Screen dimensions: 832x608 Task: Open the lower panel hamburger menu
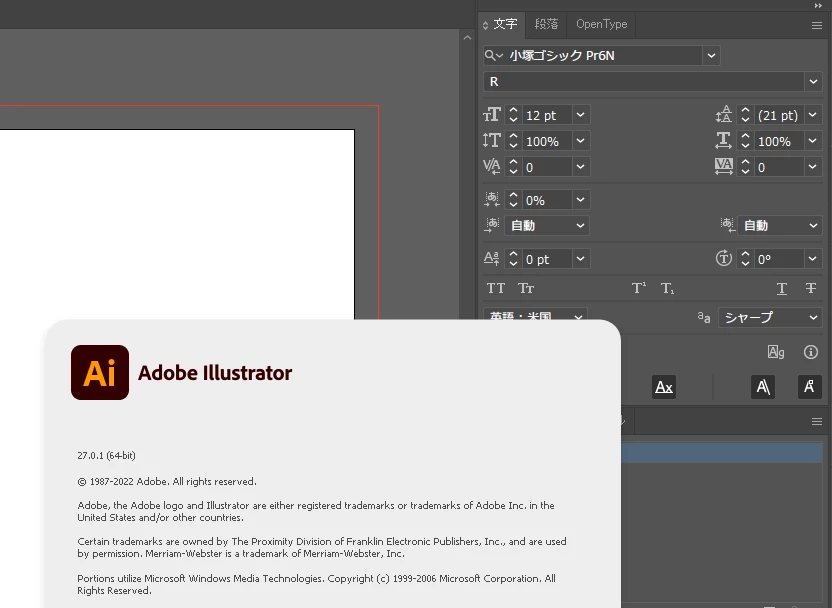(817, 422)
